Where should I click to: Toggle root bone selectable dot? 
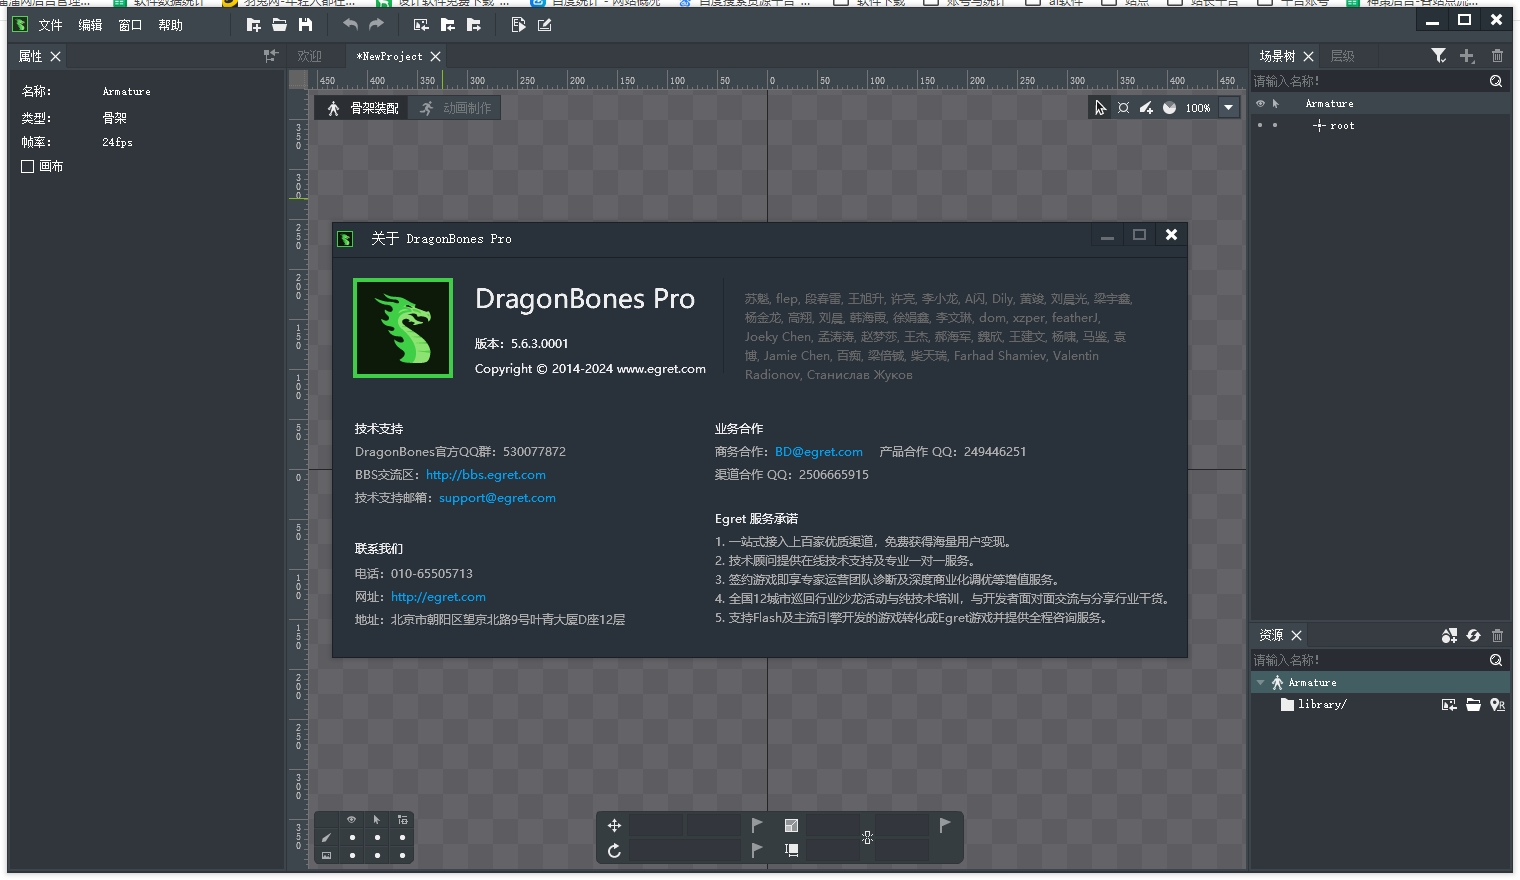point(1275,126)
